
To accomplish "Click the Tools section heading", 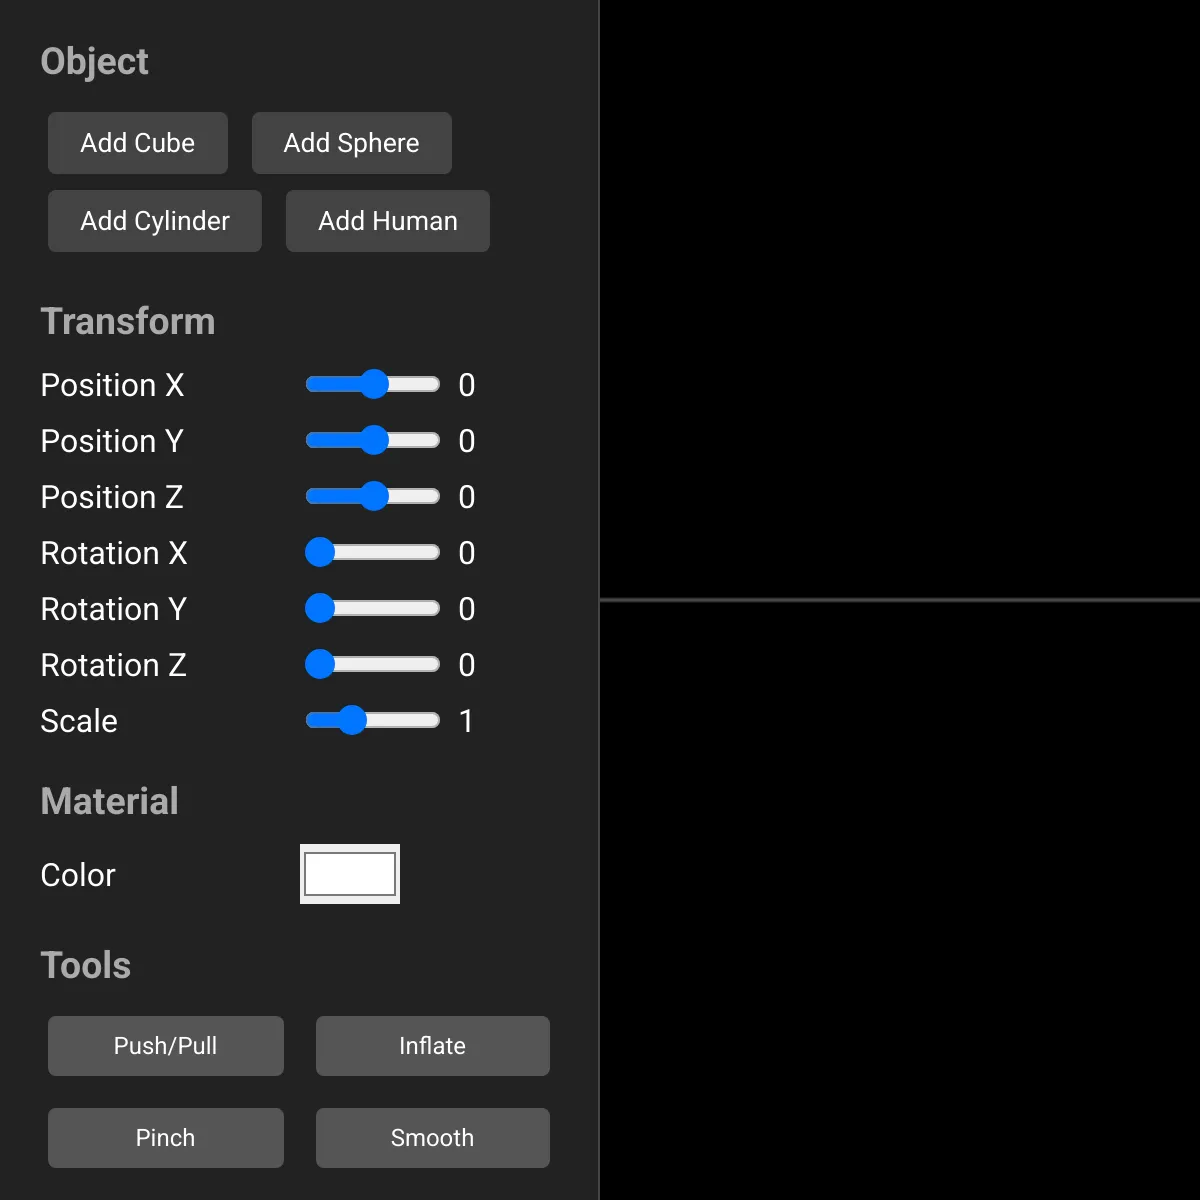I will pos(86,966).
